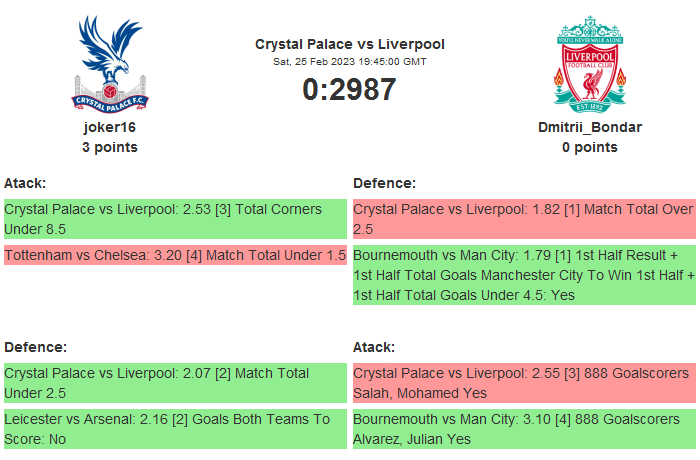Click Dmitrii_Bondar's 0 points label
700x460 pixels.
[x=590, y=147]
